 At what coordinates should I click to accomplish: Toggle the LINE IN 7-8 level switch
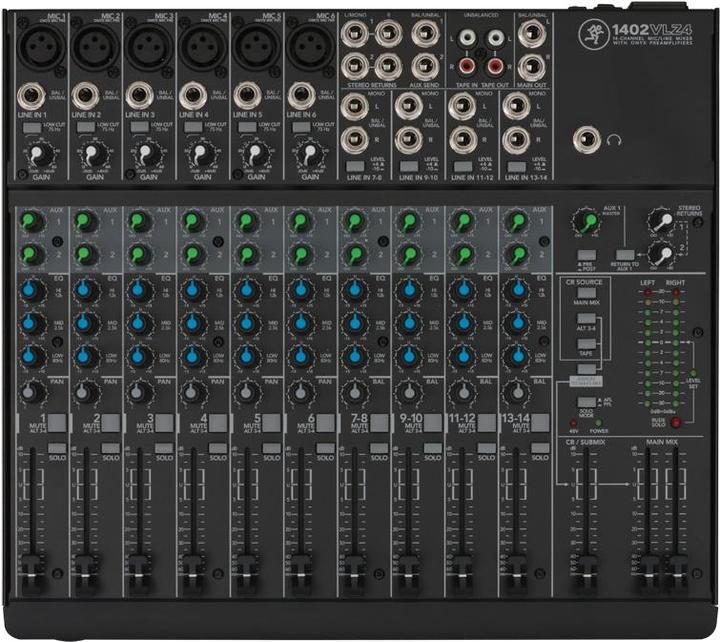point(354,166)
